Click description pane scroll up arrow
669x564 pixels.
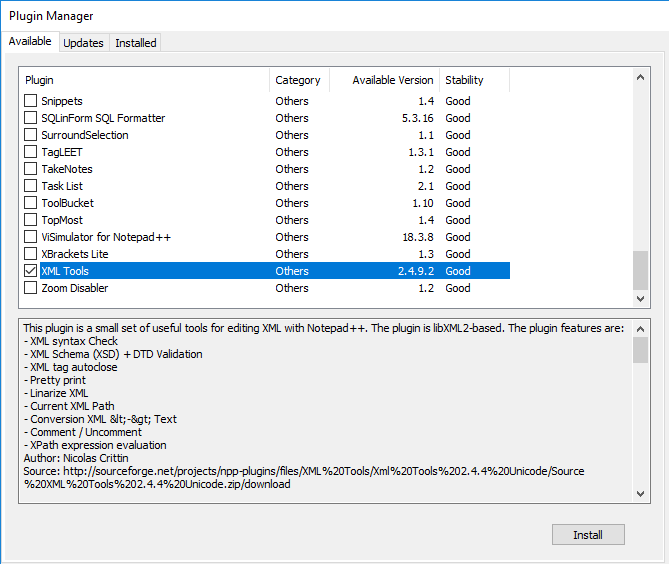coord(640,329)
